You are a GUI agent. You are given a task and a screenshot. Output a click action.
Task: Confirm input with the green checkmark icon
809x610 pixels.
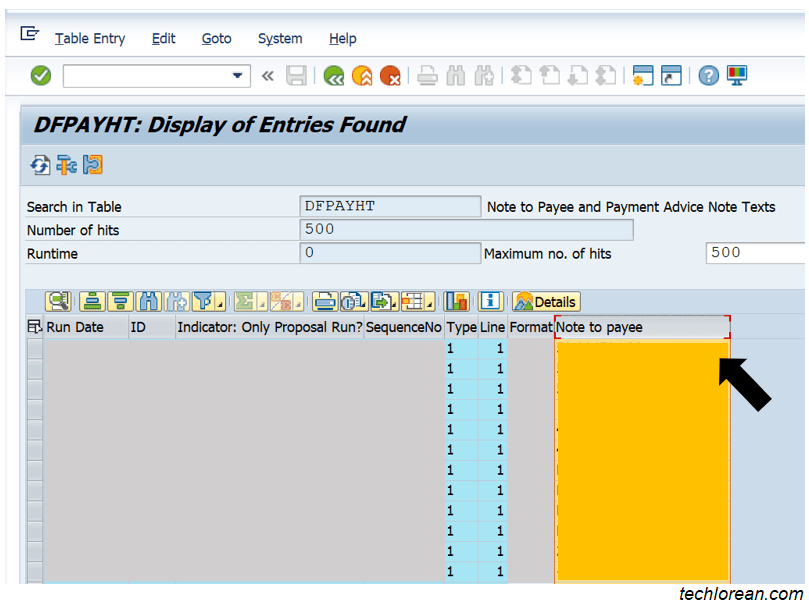click(40, 75)
